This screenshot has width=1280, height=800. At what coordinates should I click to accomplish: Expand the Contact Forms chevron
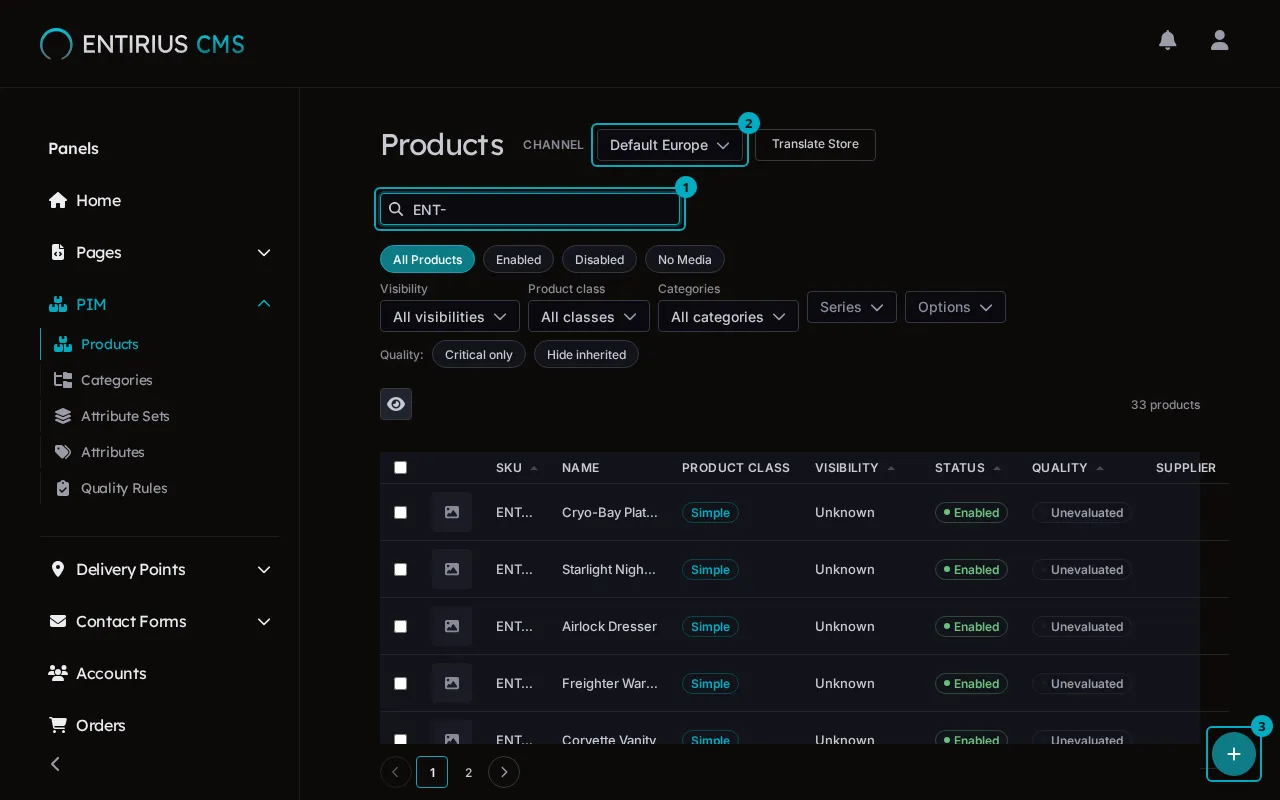pyautogui.click(x=264, y=621)
